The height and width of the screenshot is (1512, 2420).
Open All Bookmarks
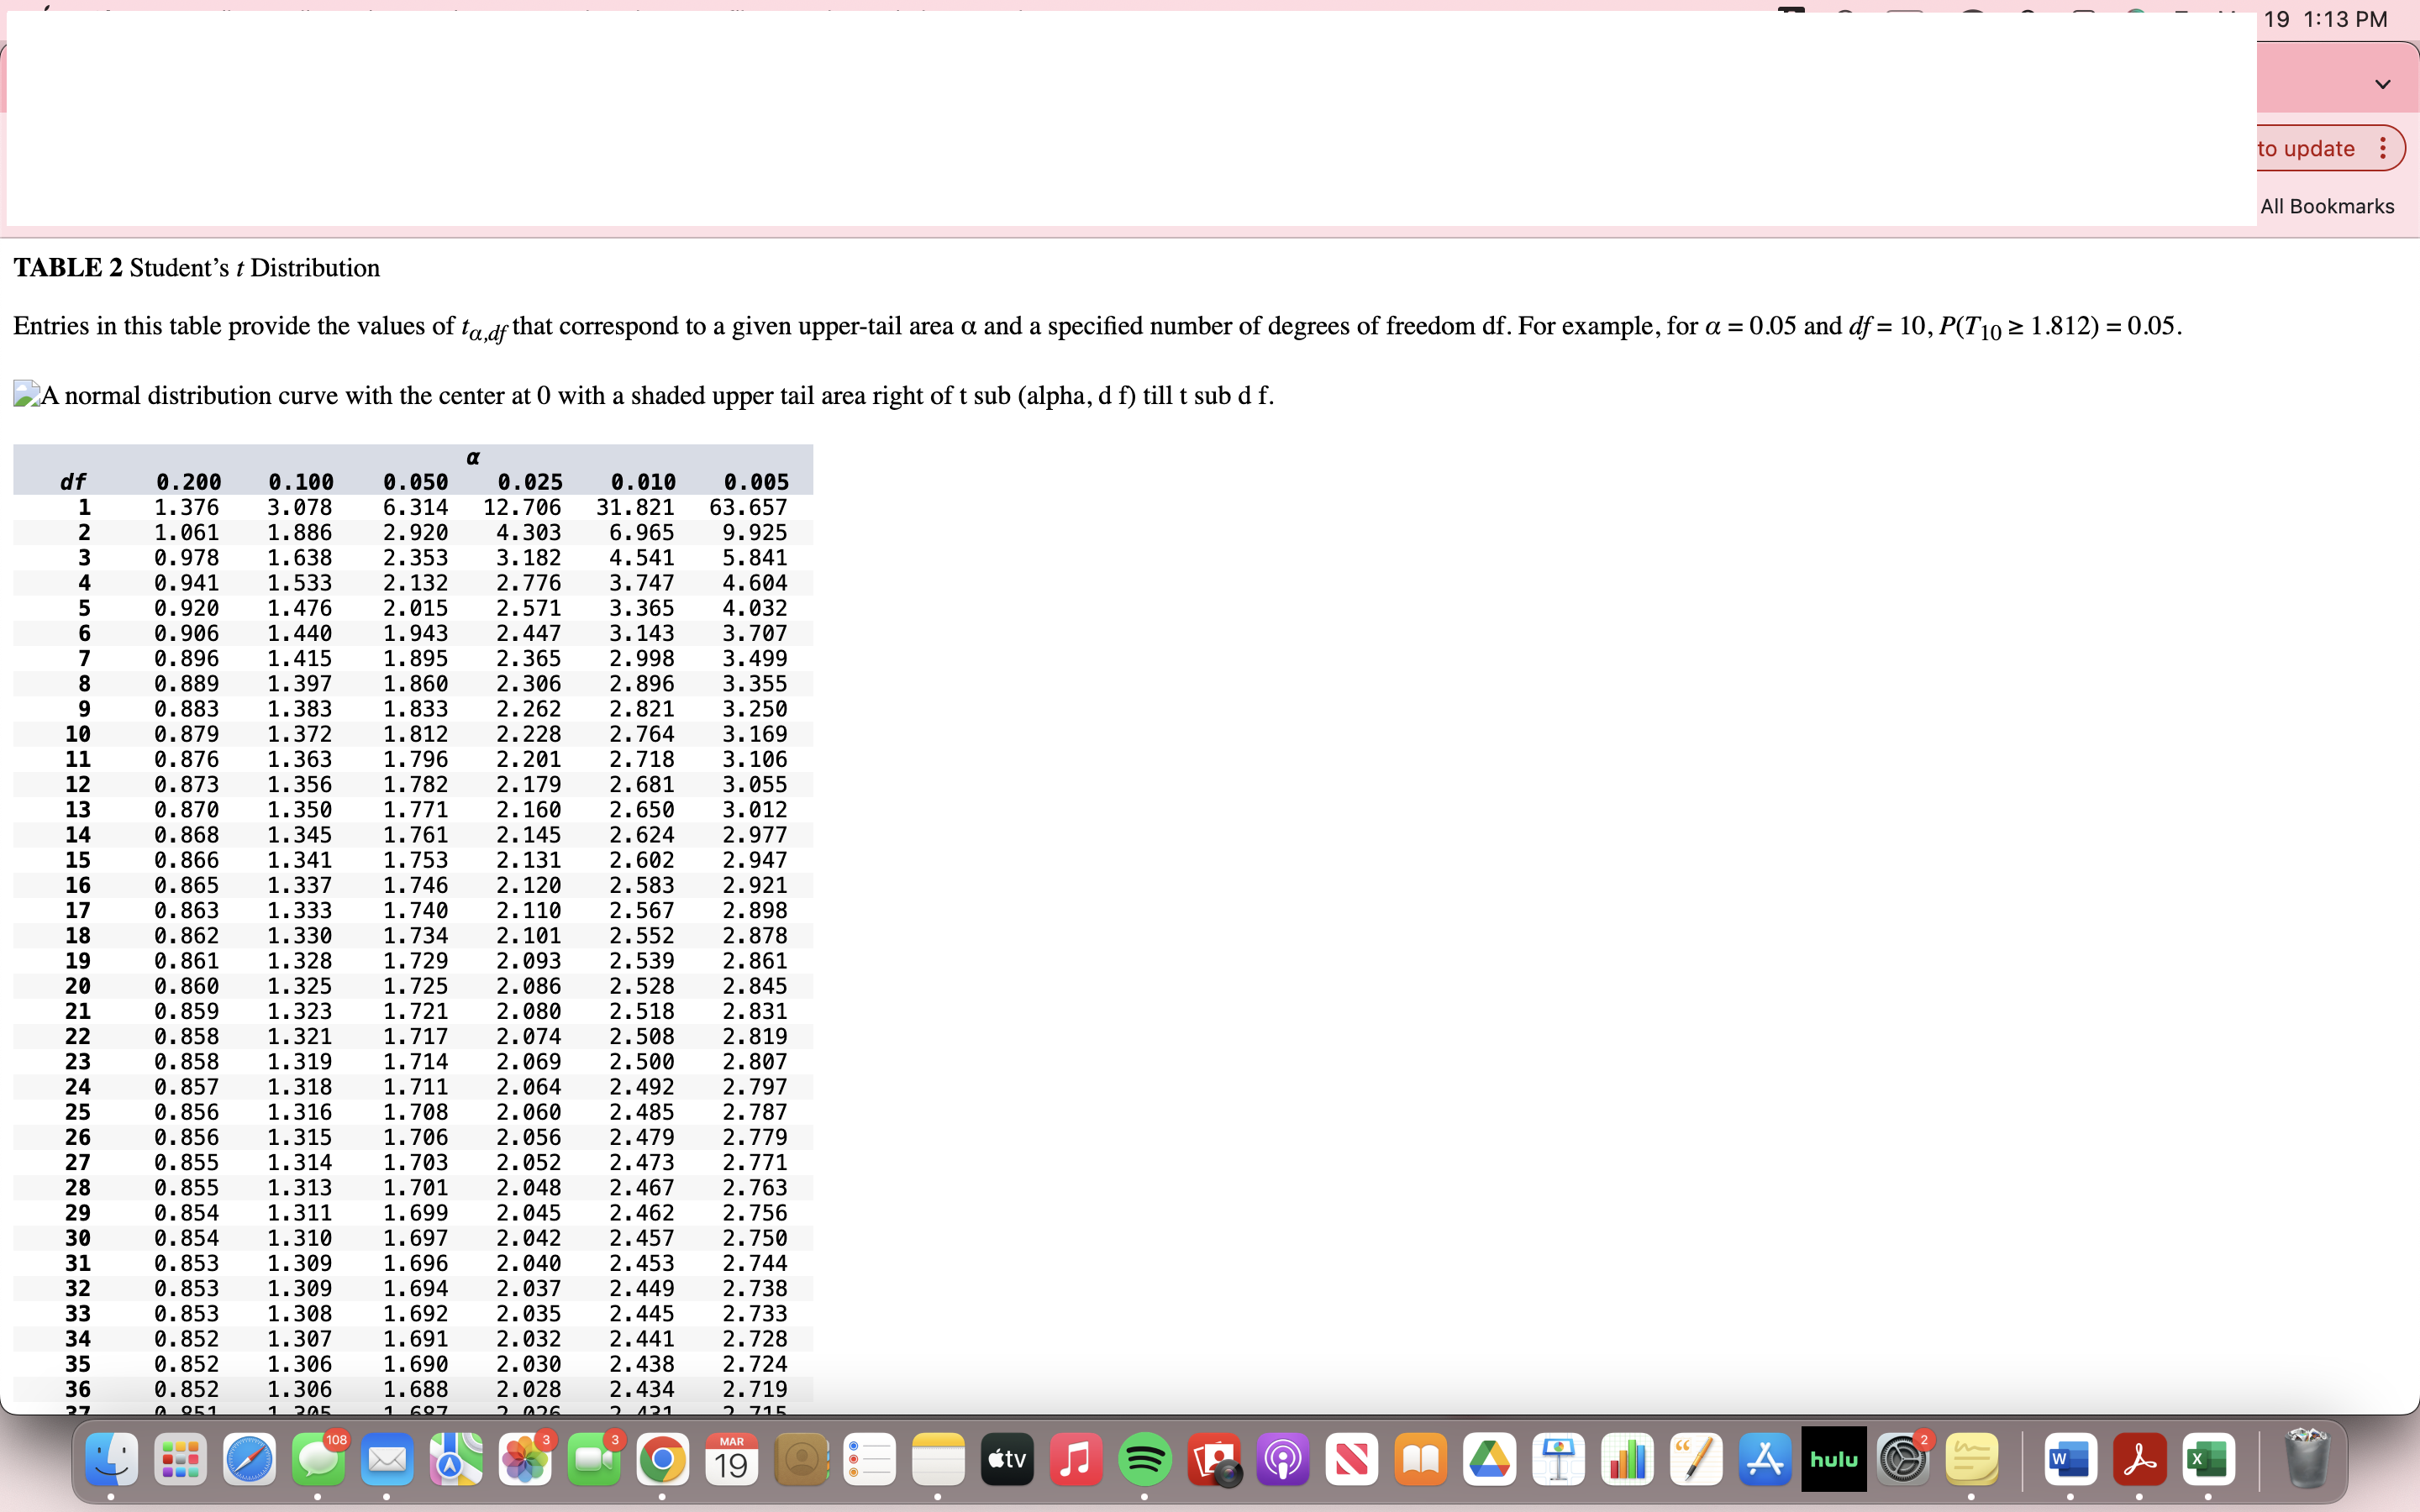pyautogui.click(x=2327, y=206)
